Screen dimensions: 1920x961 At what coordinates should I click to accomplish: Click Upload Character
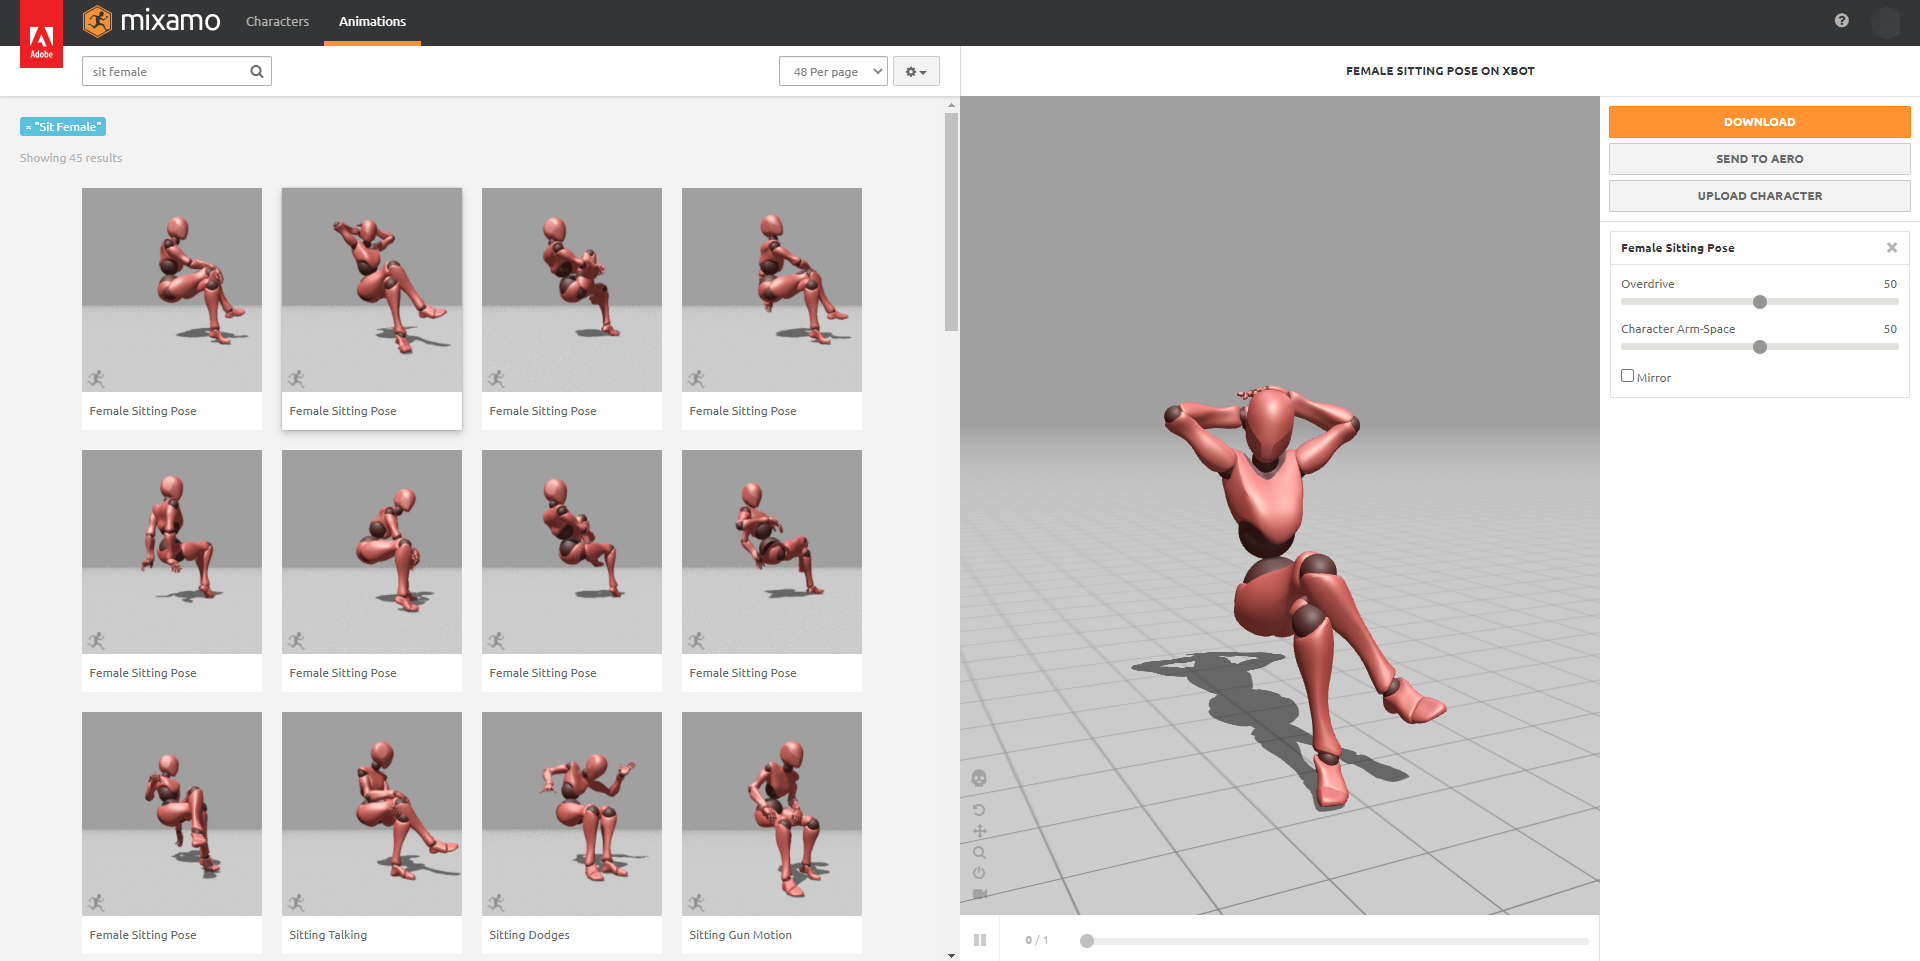point(1760,196)
